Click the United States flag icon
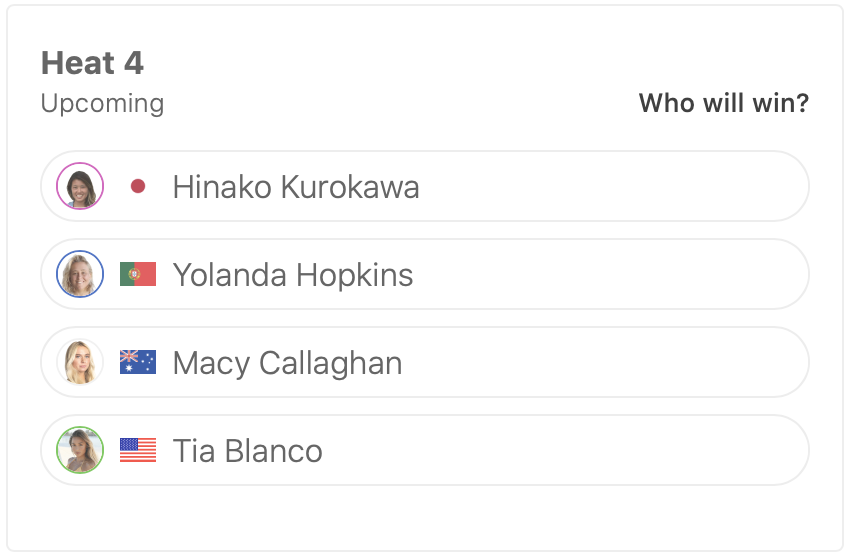848x560 pixels. click(x=138, y=450)
